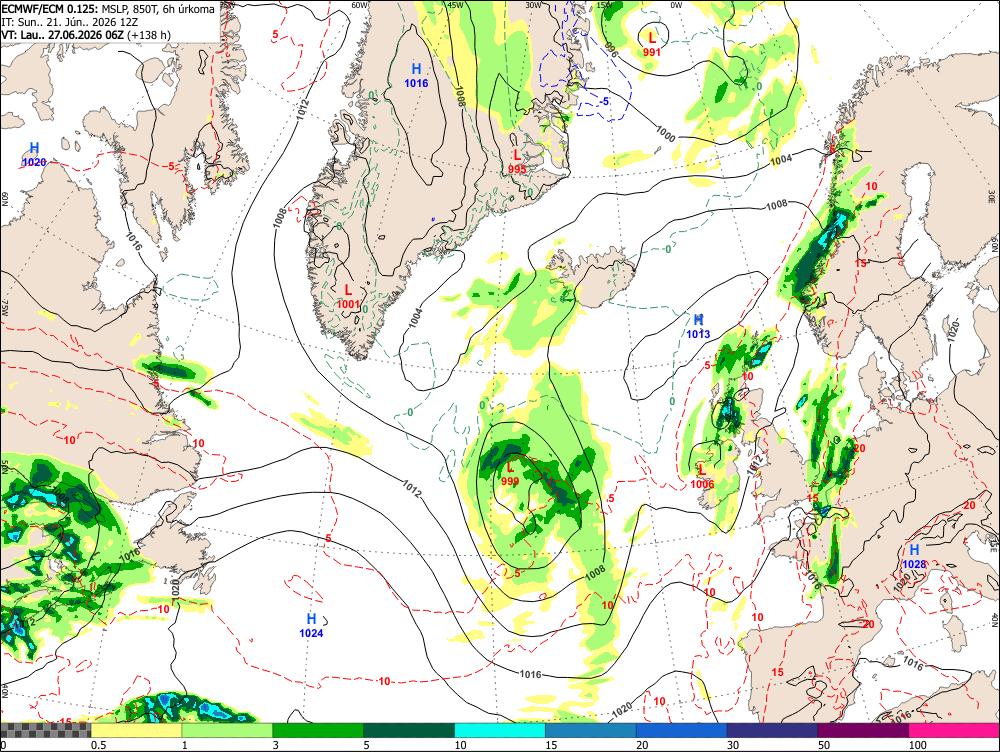The image size is (1000, 752).
Task: Click the '45W' longitude label at the top
Action: point(455,5)
